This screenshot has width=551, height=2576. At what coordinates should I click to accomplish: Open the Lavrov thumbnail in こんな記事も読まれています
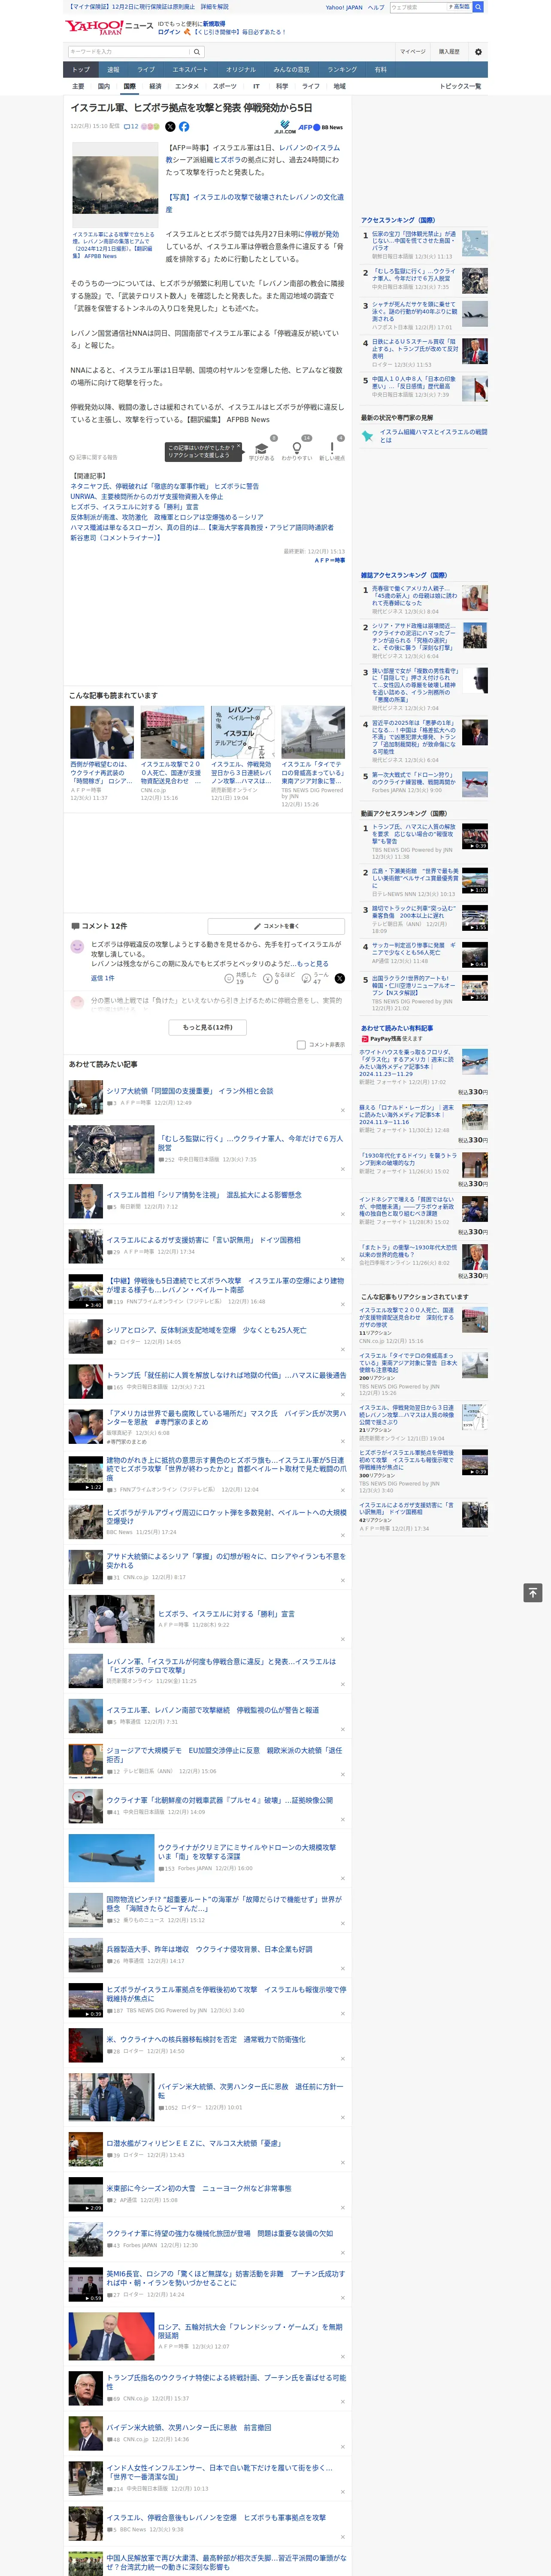click(x=102, y=733)
